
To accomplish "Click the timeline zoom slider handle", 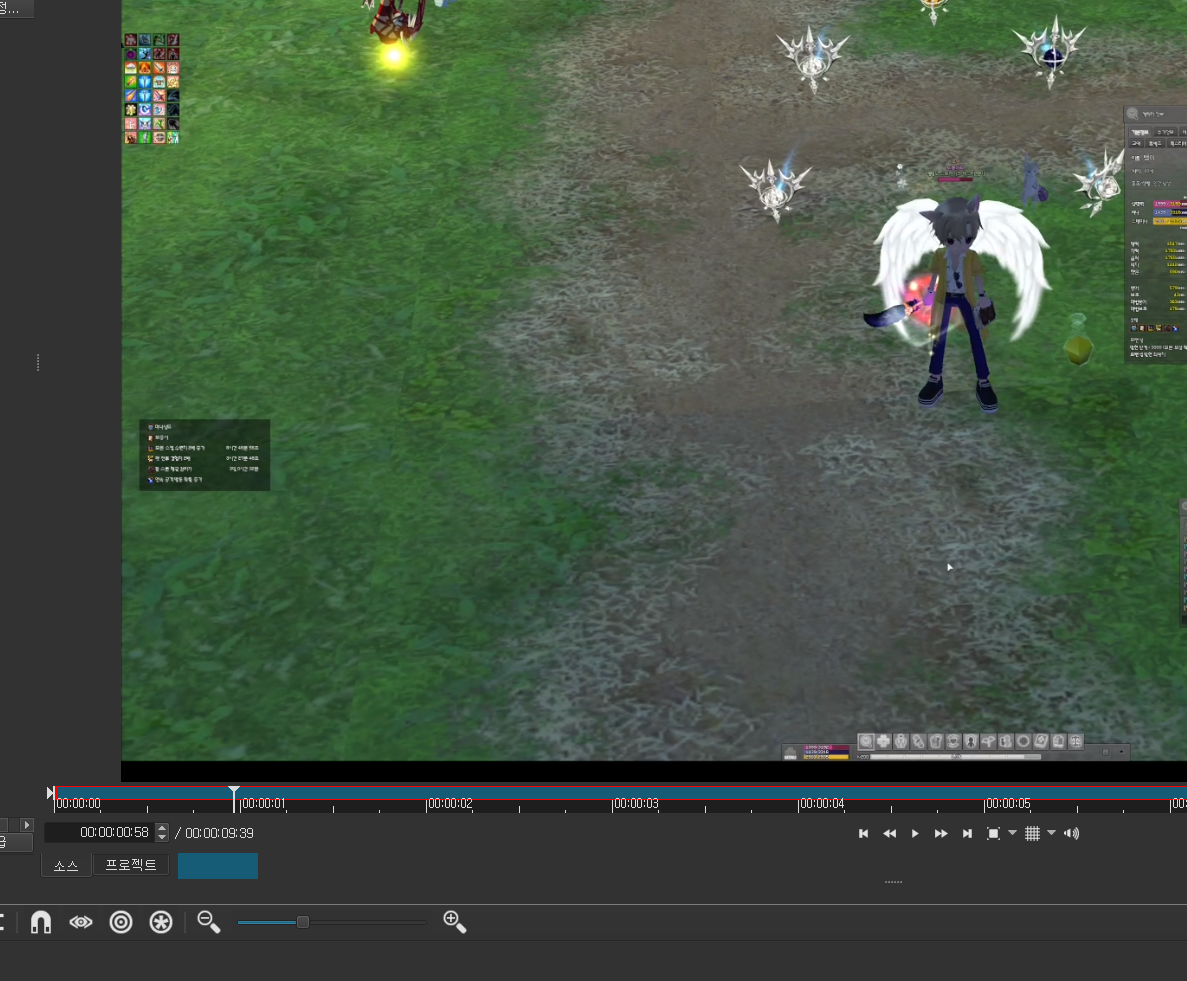I will [303, 922].
